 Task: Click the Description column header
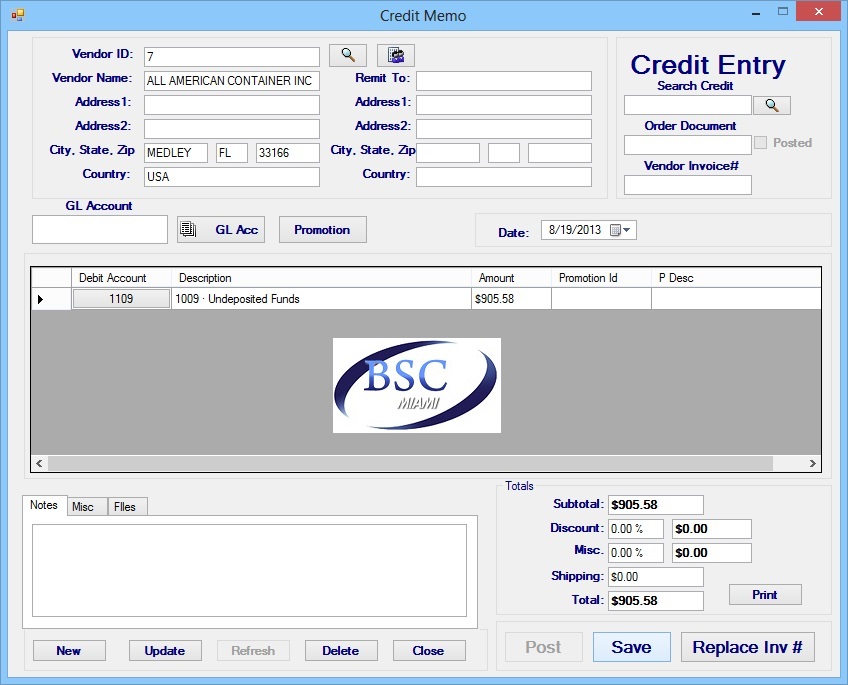click(x=321, y=278)
